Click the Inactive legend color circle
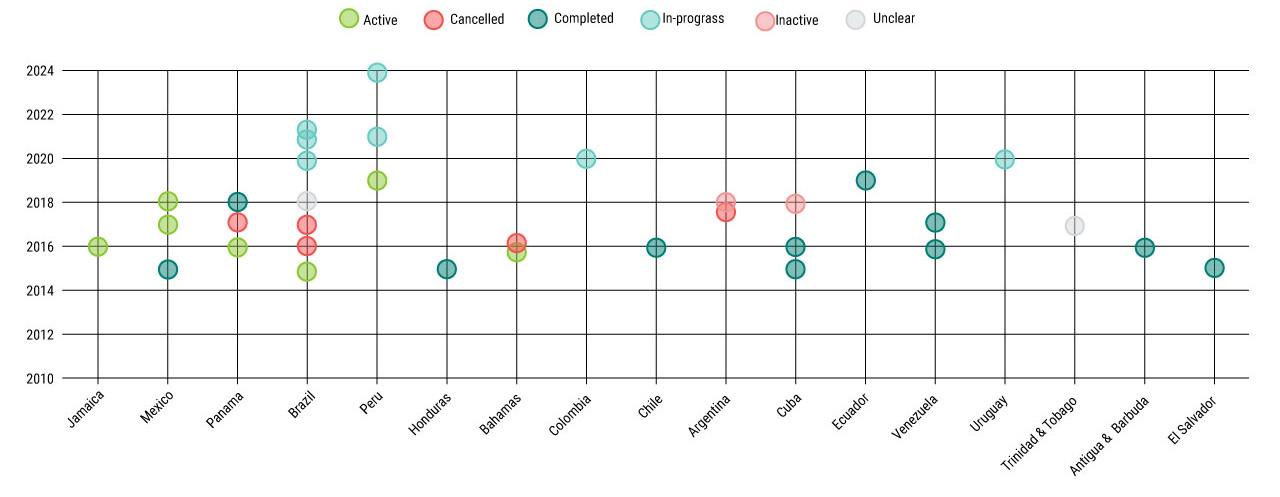Image resolution: width=1280 pixels, height=497 pixels. coord(765,20)
